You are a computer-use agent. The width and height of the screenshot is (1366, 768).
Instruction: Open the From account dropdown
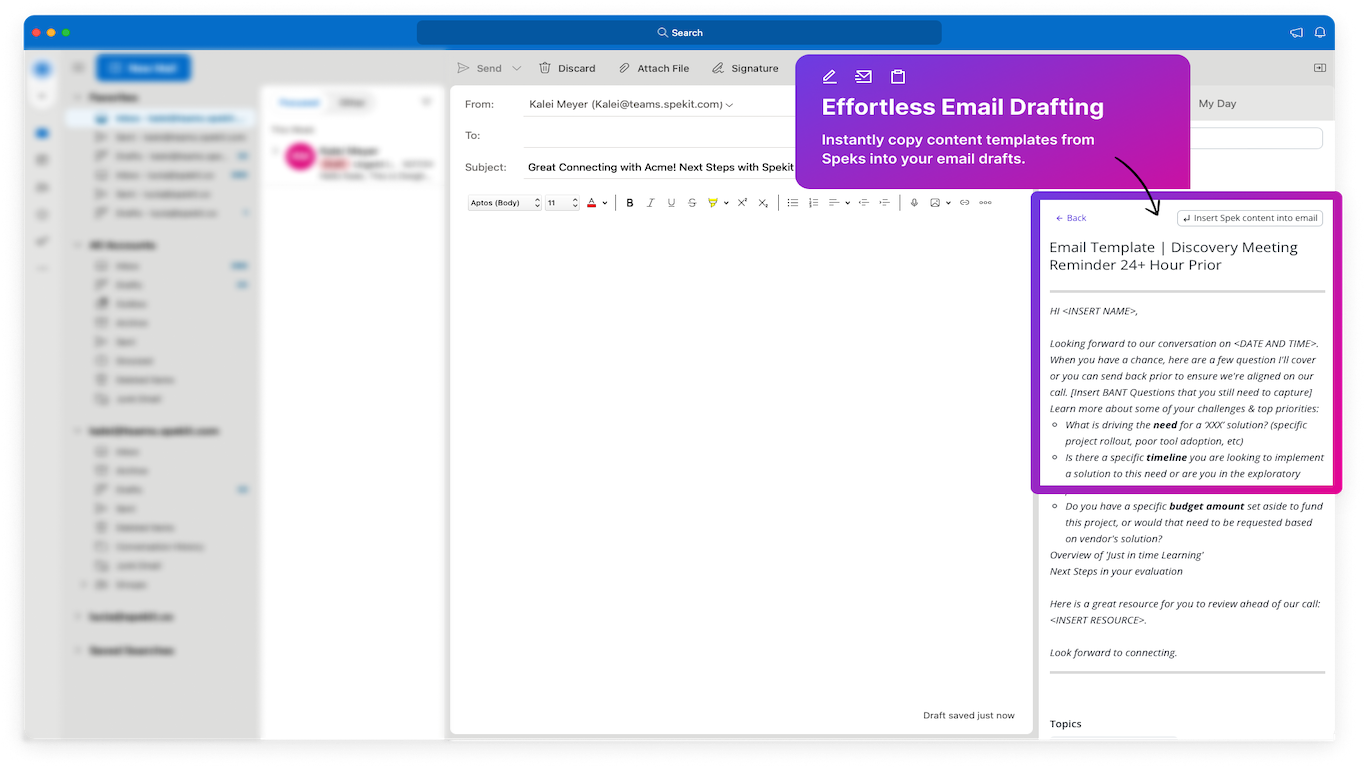coord(631,104)
